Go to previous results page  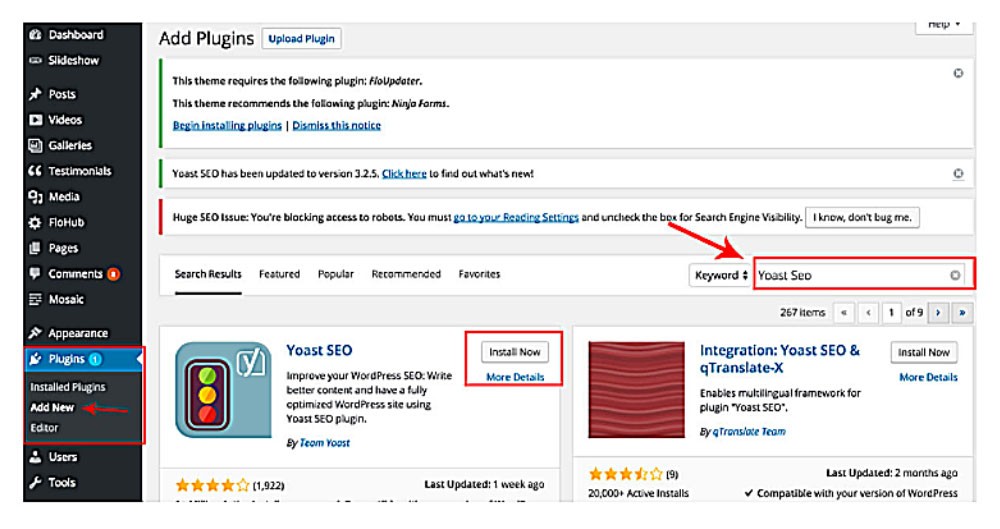coord(868,313)
